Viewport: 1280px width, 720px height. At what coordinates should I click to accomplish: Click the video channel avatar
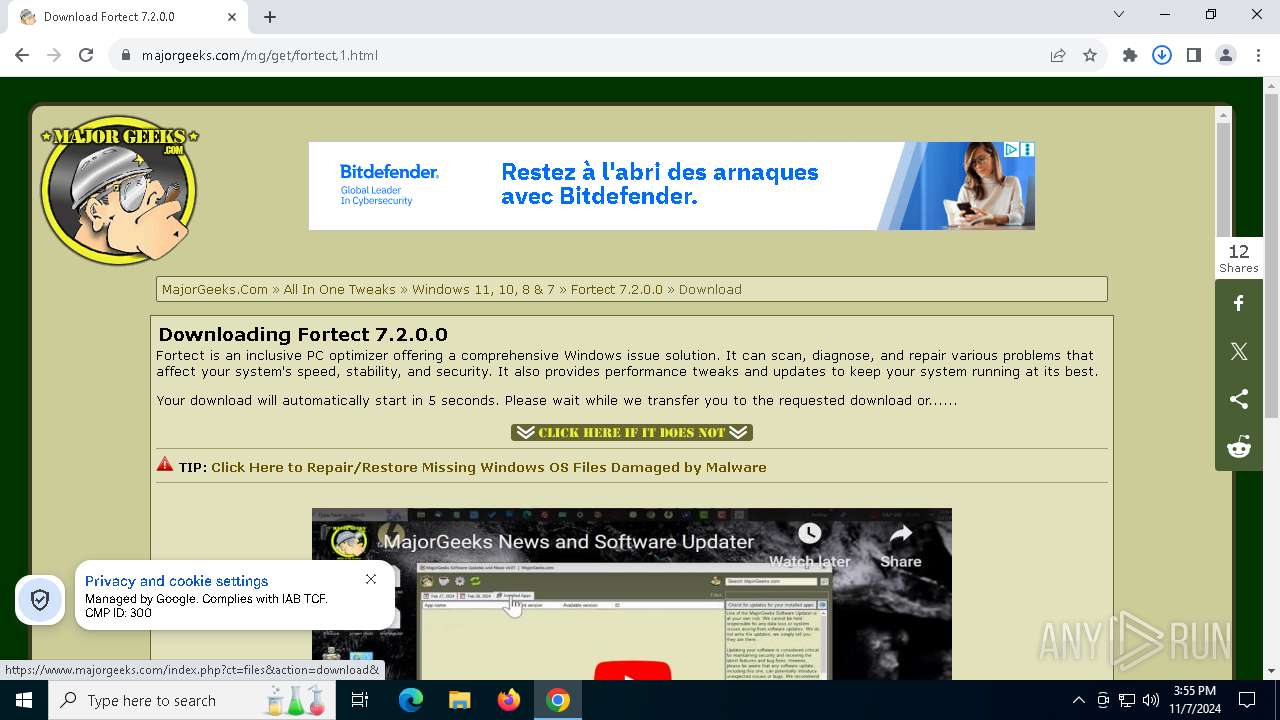pos(349,542)
